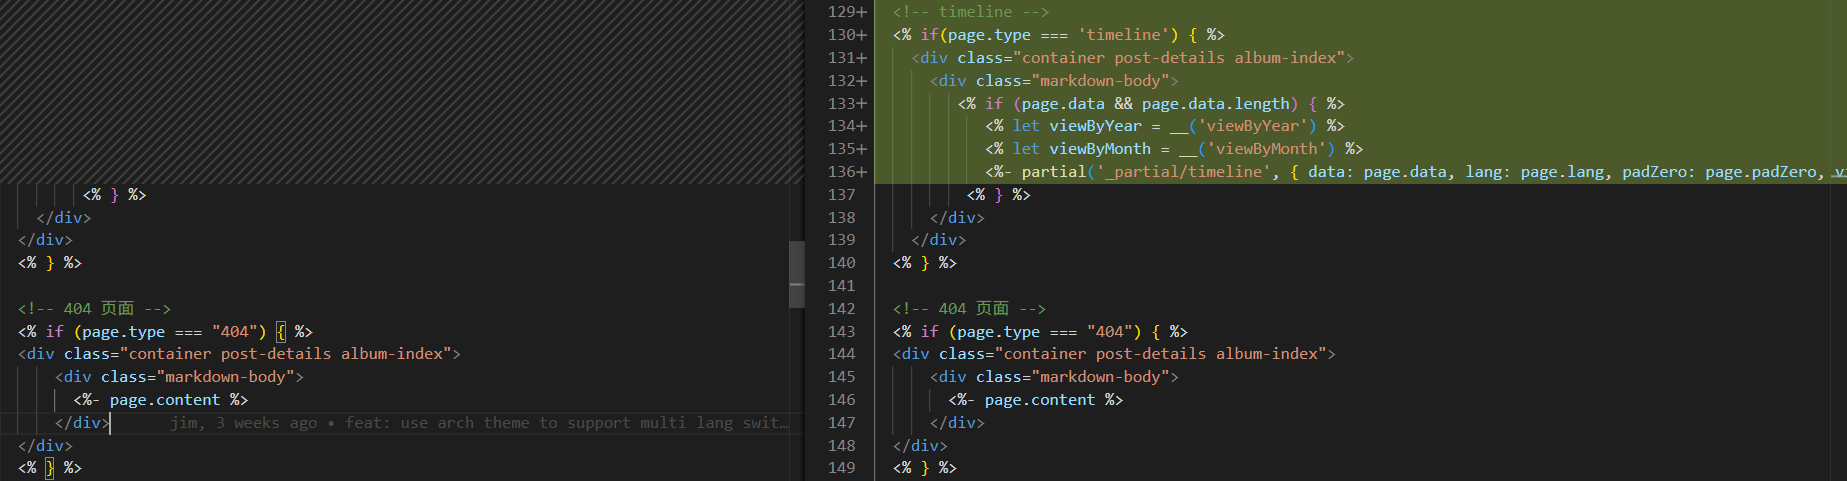
Task: Click the 'viewByMonth' variable on line 135
Action: [1100, 149]
